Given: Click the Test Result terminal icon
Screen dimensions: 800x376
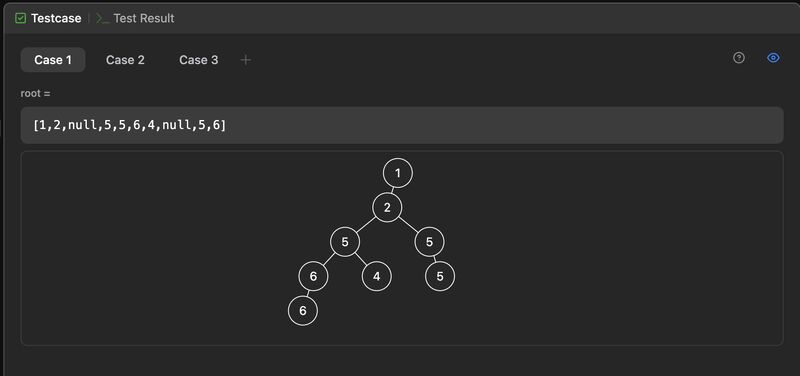Looking at the screenshot, I should click(x=103, y=18).
